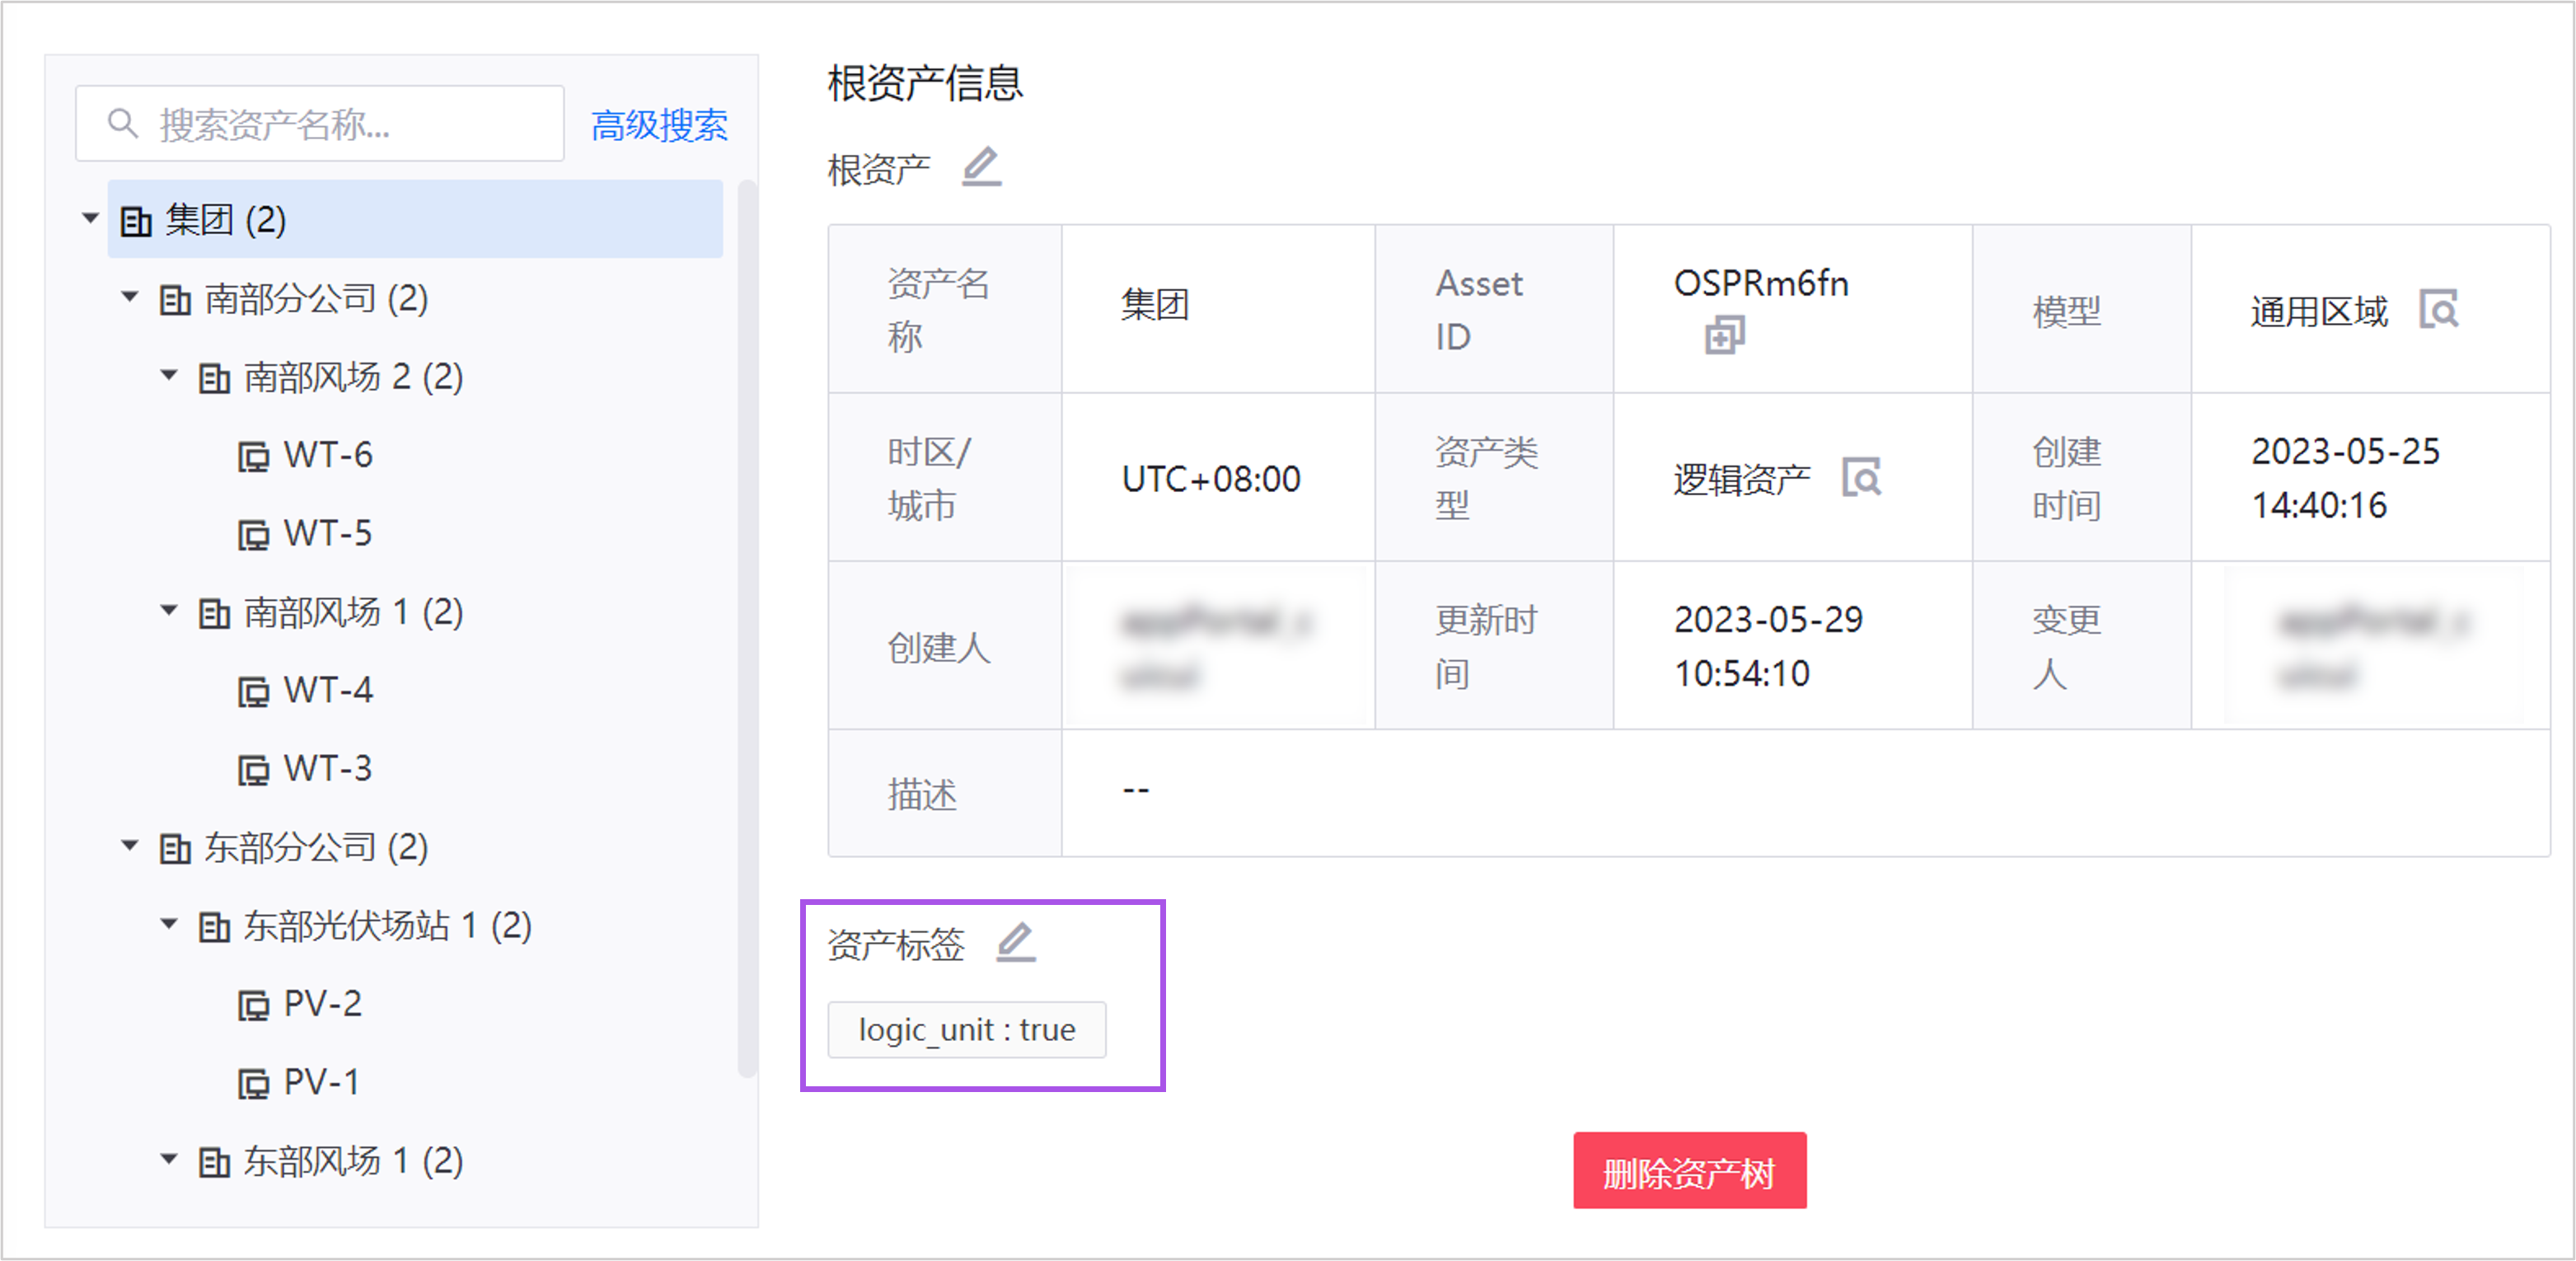Viewport: 2576px width, 1261px height.
Task: Open 高级搜索 advanced search link
Action: [x=659, y=125]
